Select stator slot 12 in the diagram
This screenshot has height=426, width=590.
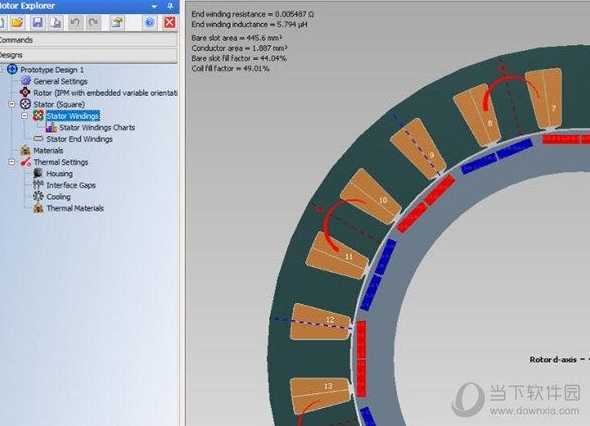(x=322, y=322)
